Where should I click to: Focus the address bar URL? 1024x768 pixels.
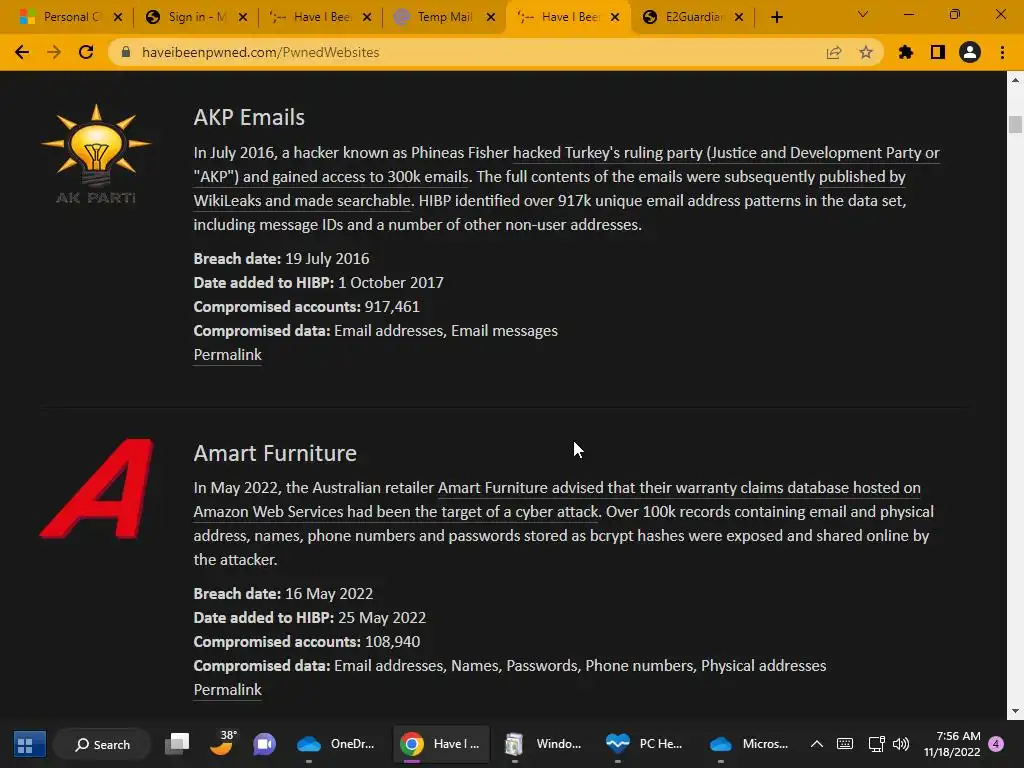pos(260,52)
